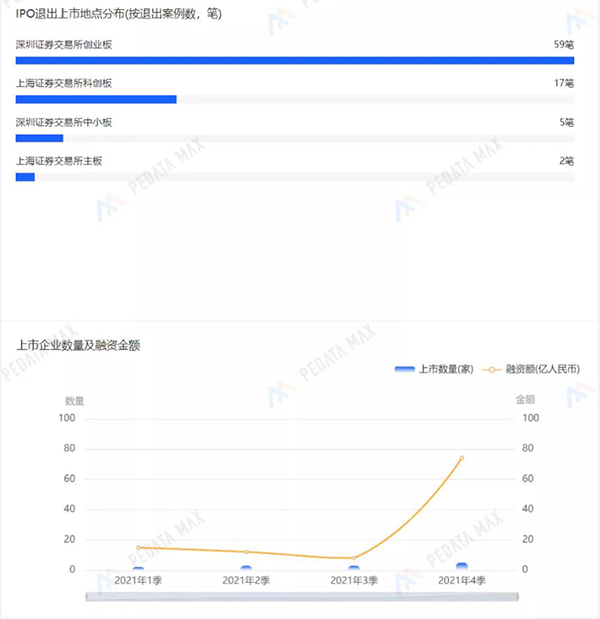
Task: Click the 2021年4季 listing count bar
Action: 462,567
